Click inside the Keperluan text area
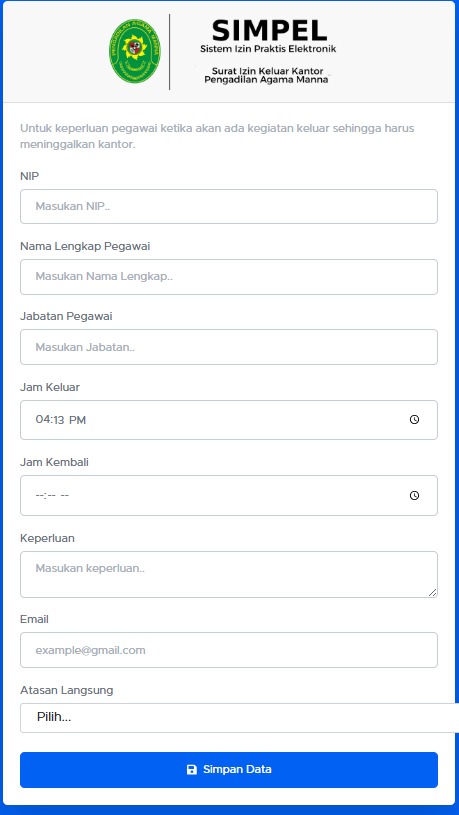The width and height of the screenshot is (459, 815). pyautogui.click(x=229, y=574)
